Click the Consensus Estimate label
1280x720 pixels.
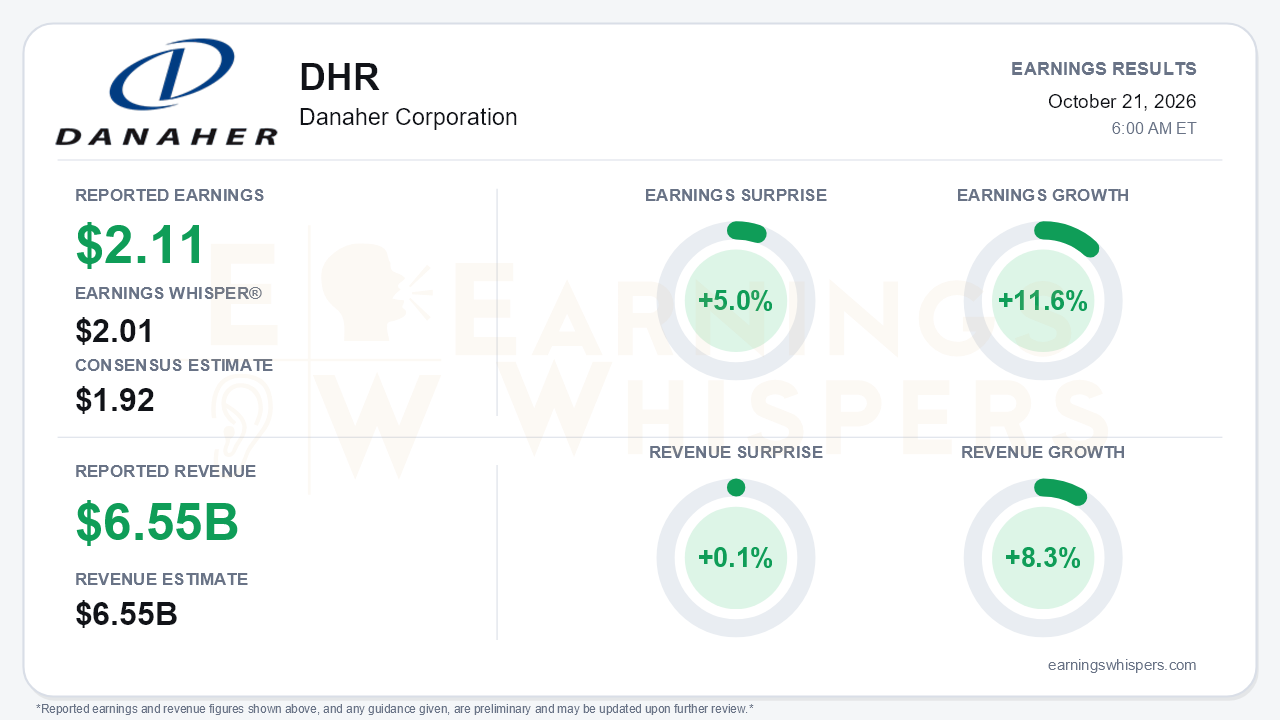(174, 365)
